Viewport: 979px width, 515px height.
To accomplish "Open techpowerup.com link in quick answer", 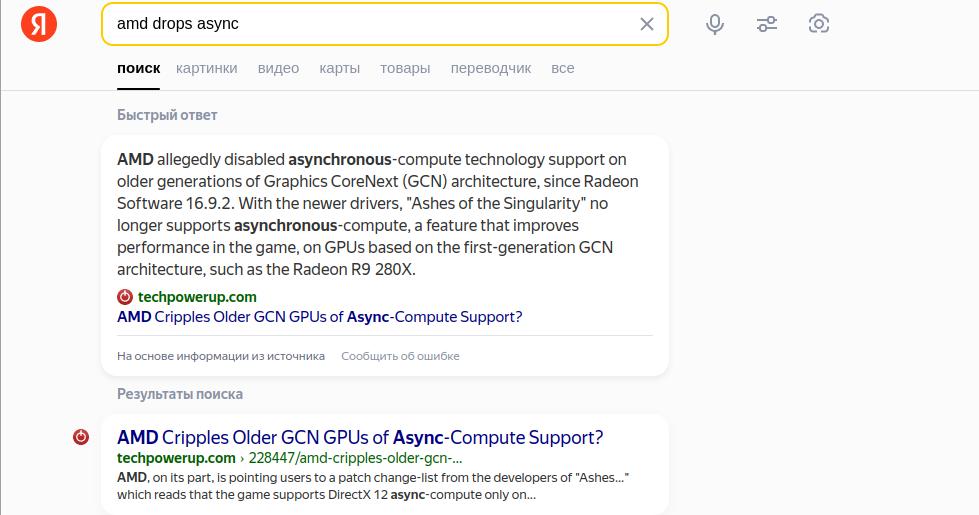I will 197,297.
